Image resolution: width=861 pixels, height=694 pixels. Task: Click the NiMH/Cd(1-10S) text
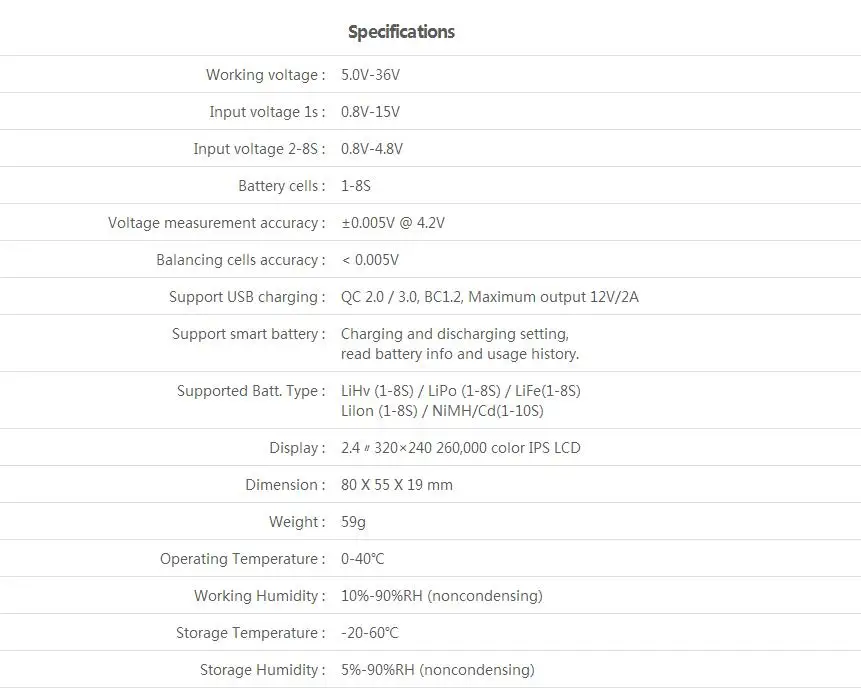click(488, 411)
